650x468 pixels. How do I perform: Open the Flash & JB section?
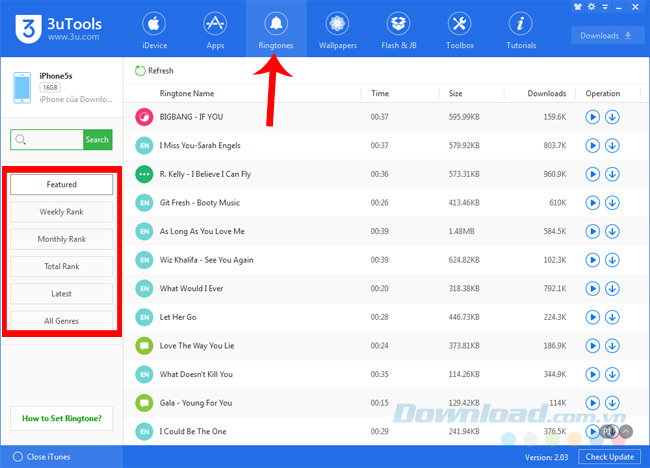pyautogui.click(x=398, y=30)
